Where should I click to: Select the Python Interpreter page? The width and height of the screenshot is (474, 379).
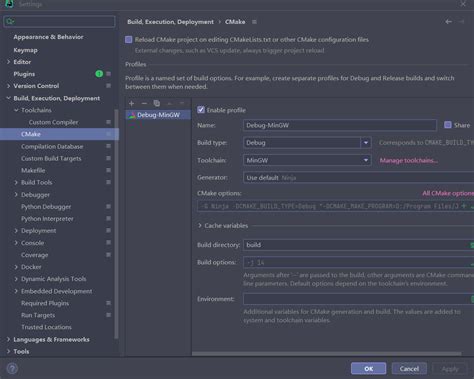[47, 219]
